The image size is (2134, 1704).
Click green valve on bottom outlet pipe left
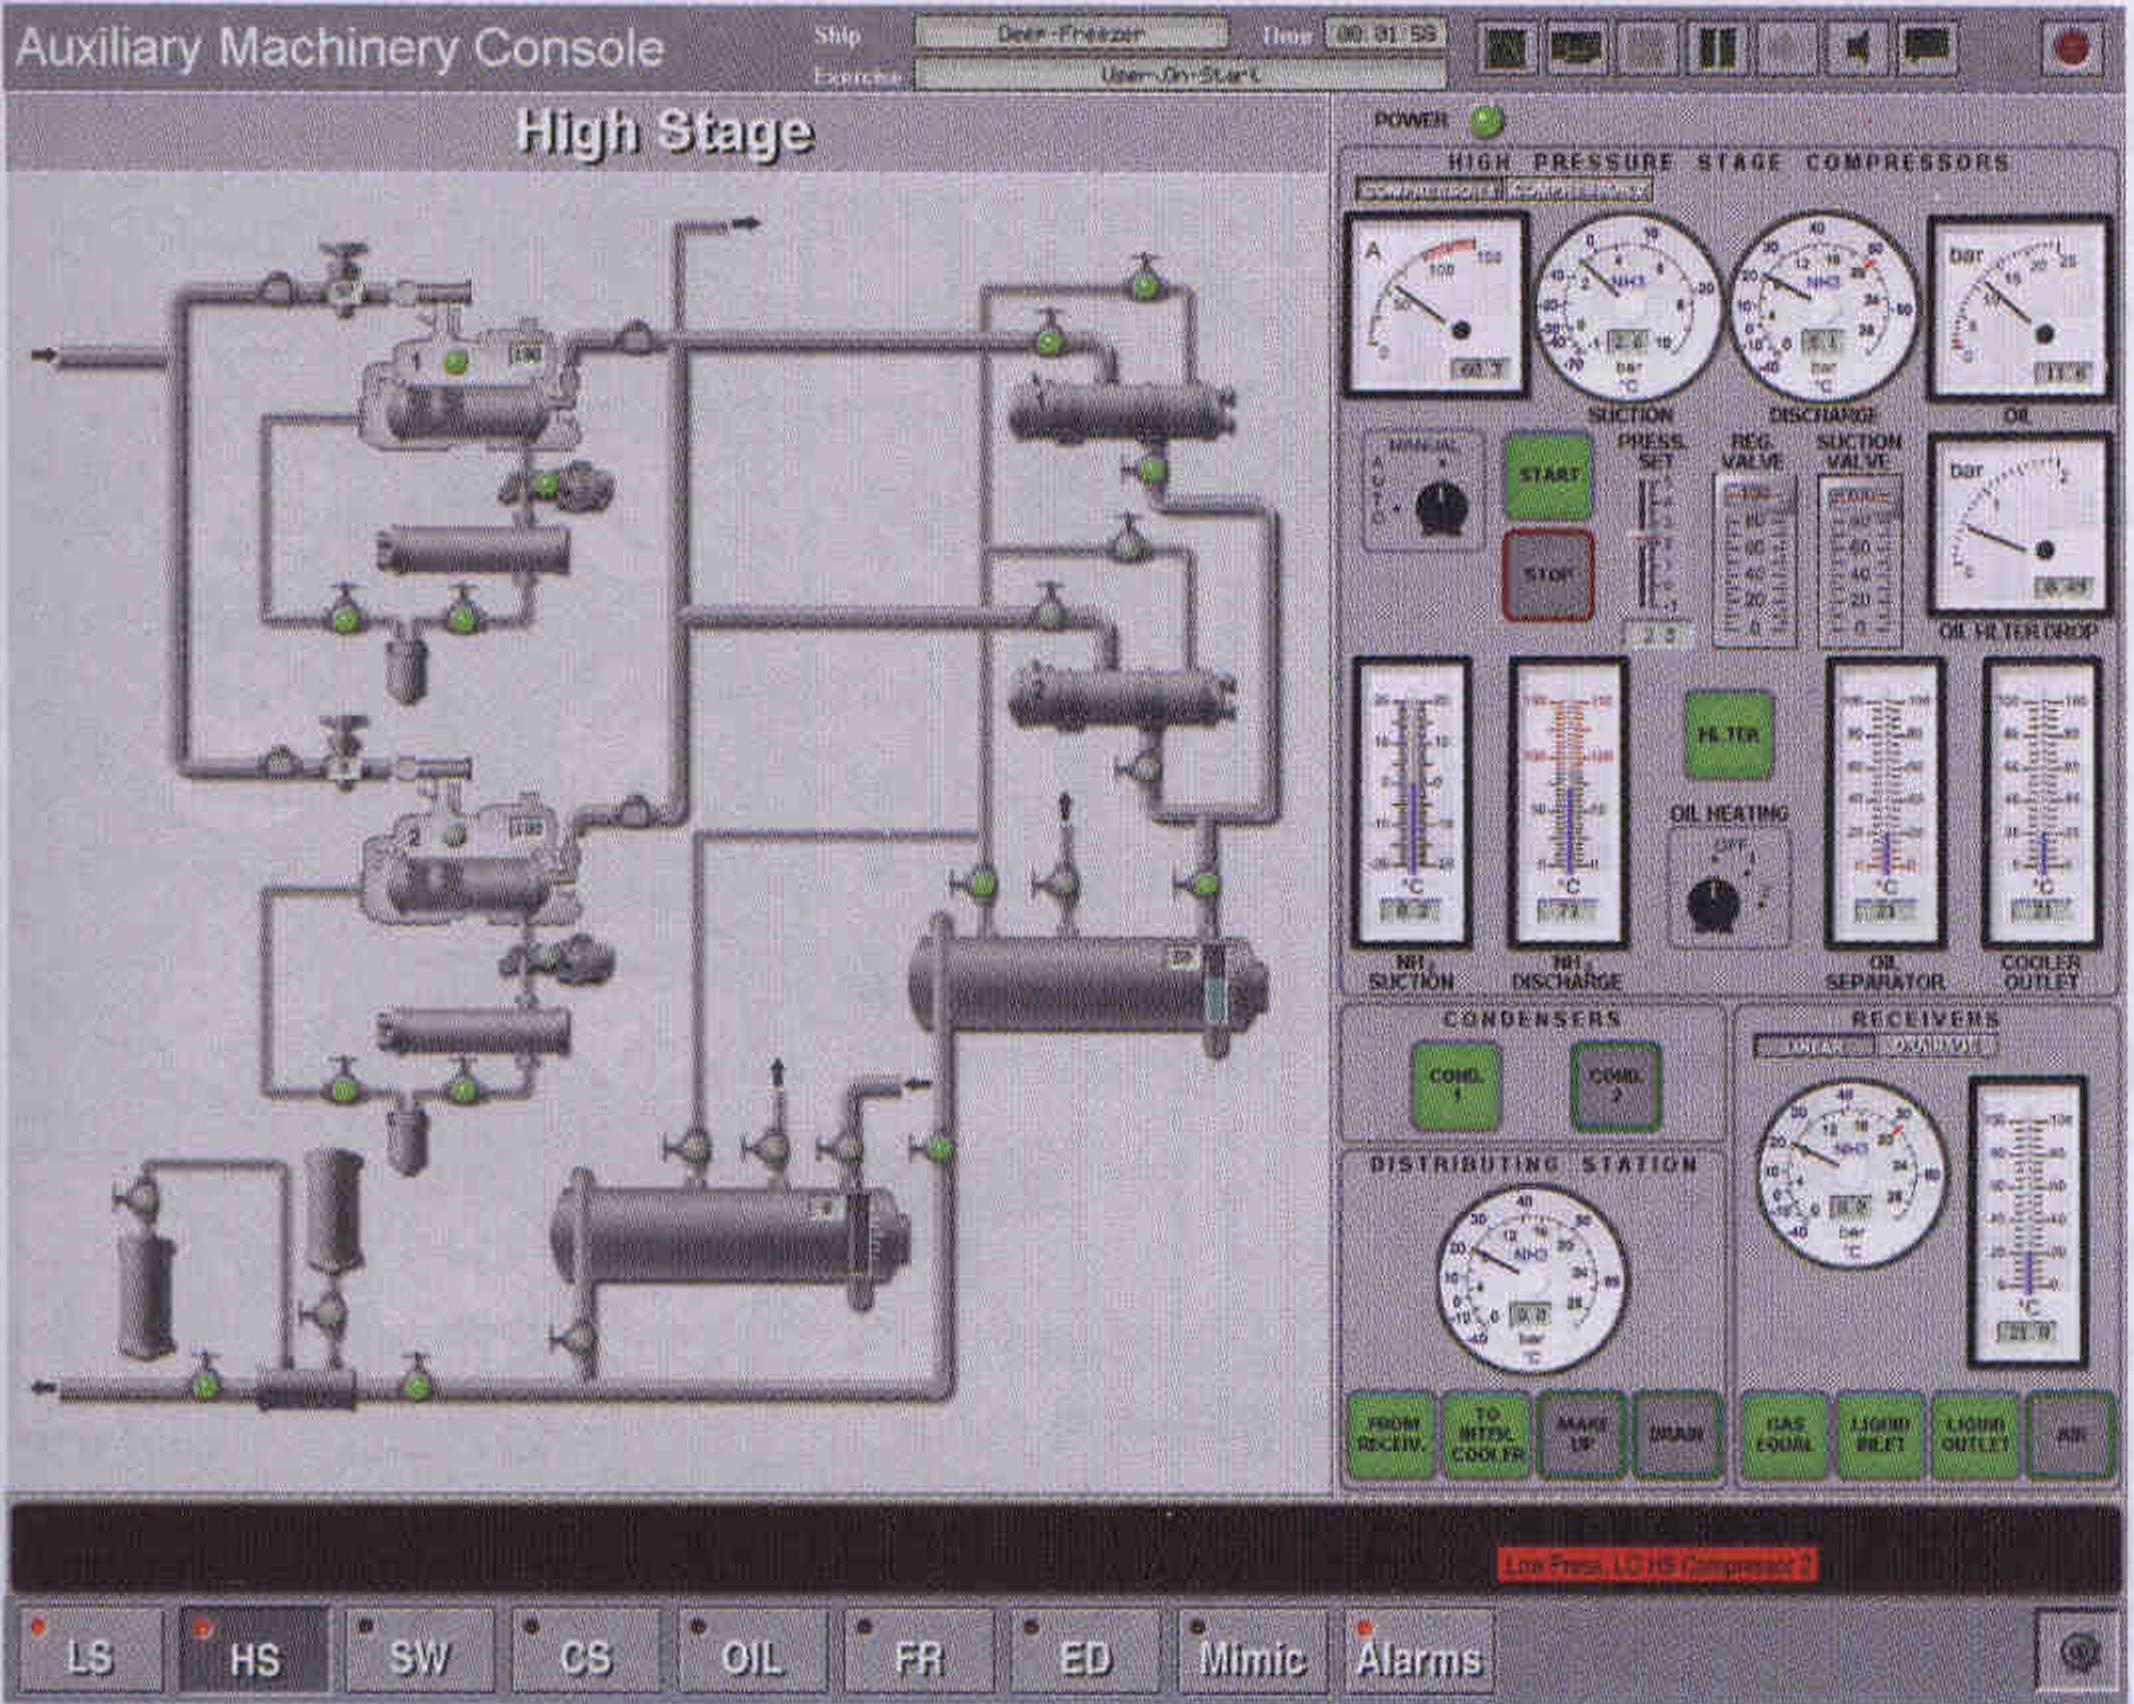click(205, 1386)
